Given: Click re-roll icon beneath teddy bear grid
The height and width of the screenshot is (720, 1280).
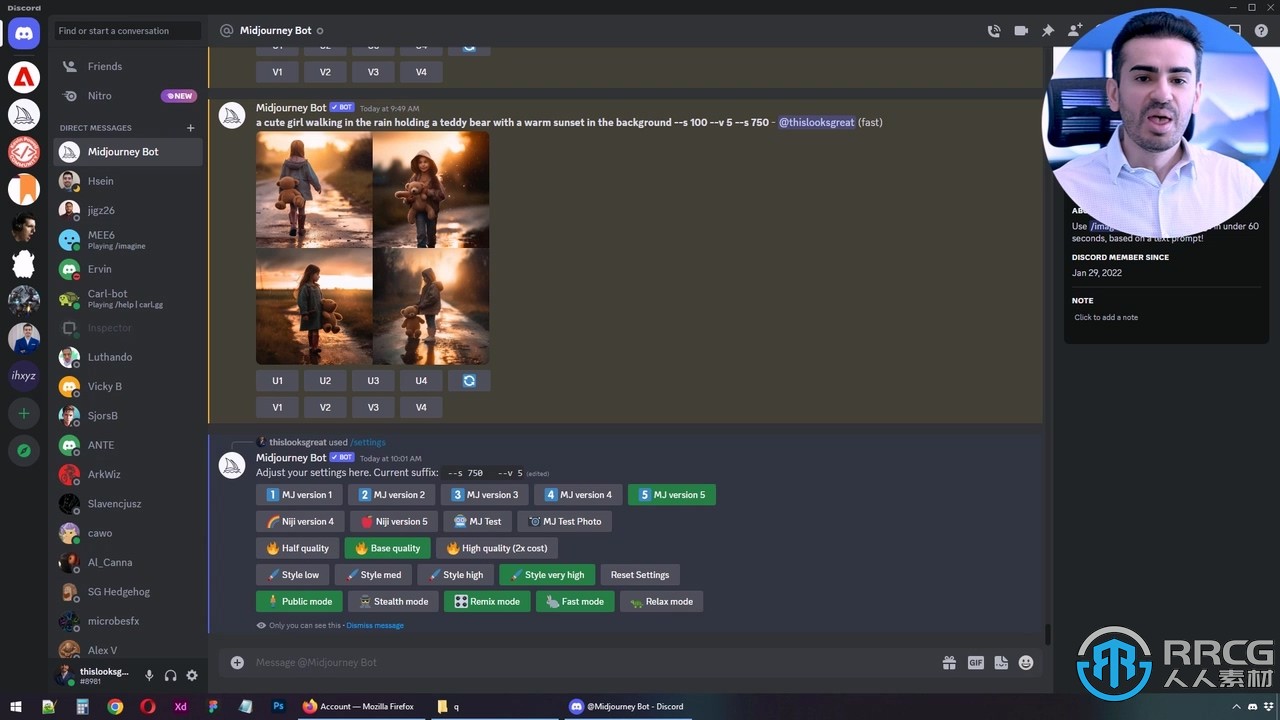Looking at the screenshot, I should [x=469, y=381].
